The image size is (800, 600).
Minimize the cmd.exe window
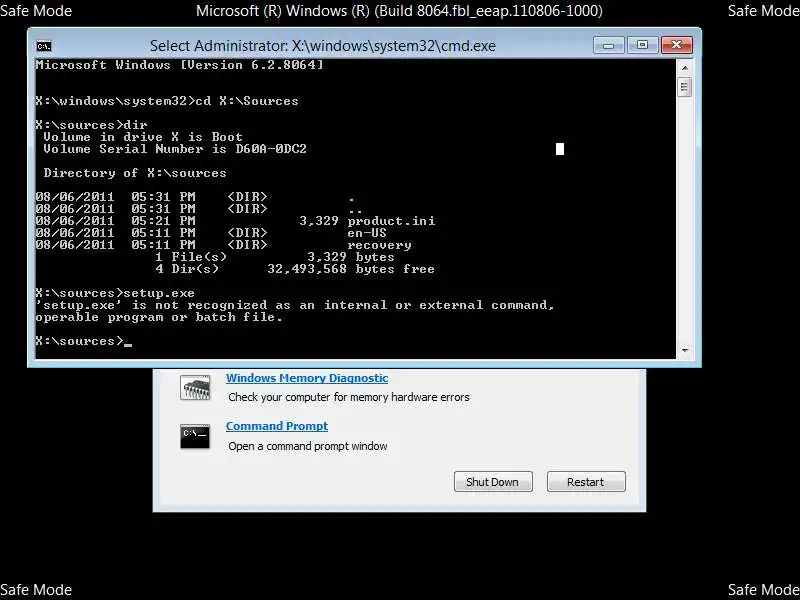608,45
